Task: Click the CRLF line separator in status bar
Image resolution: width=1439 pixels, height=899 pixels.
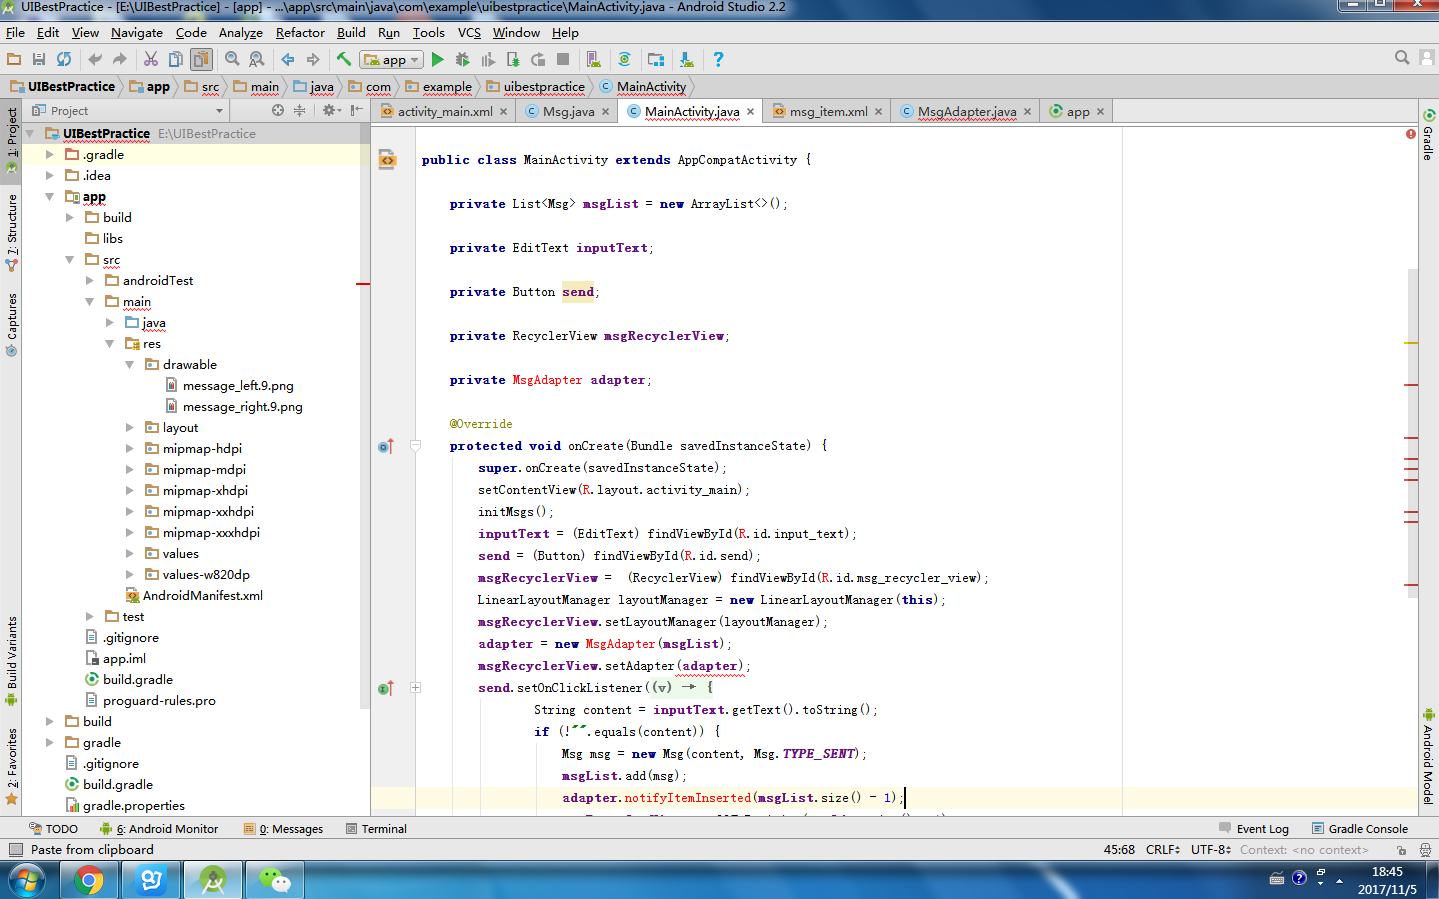Action: point(1164,850)
